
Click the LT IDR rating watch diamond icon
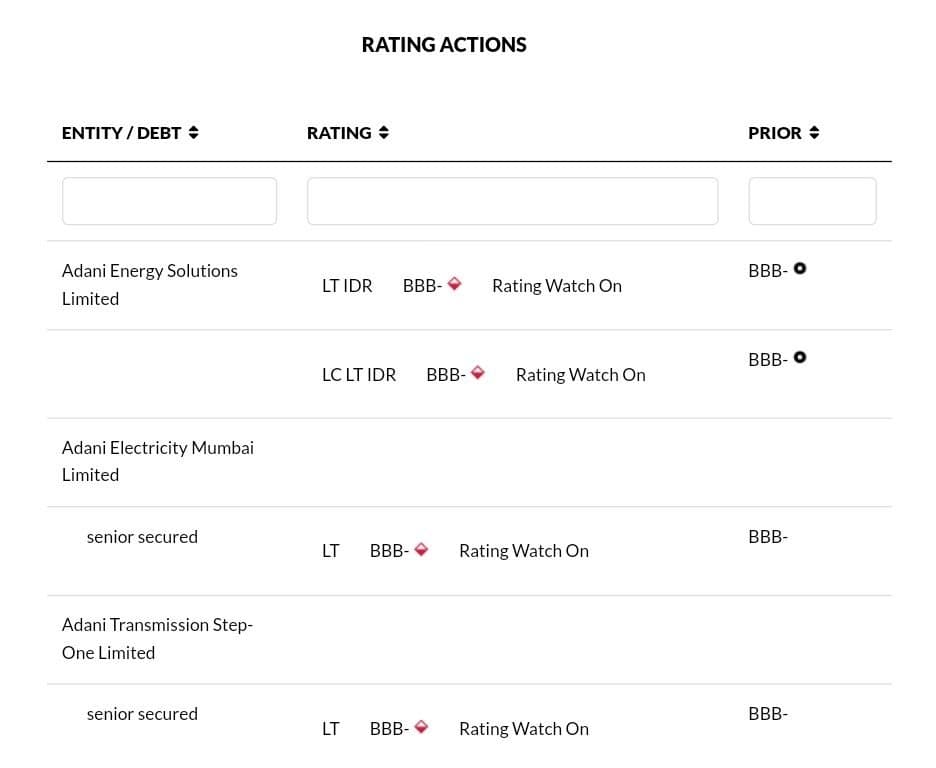[x=454, y=283]
